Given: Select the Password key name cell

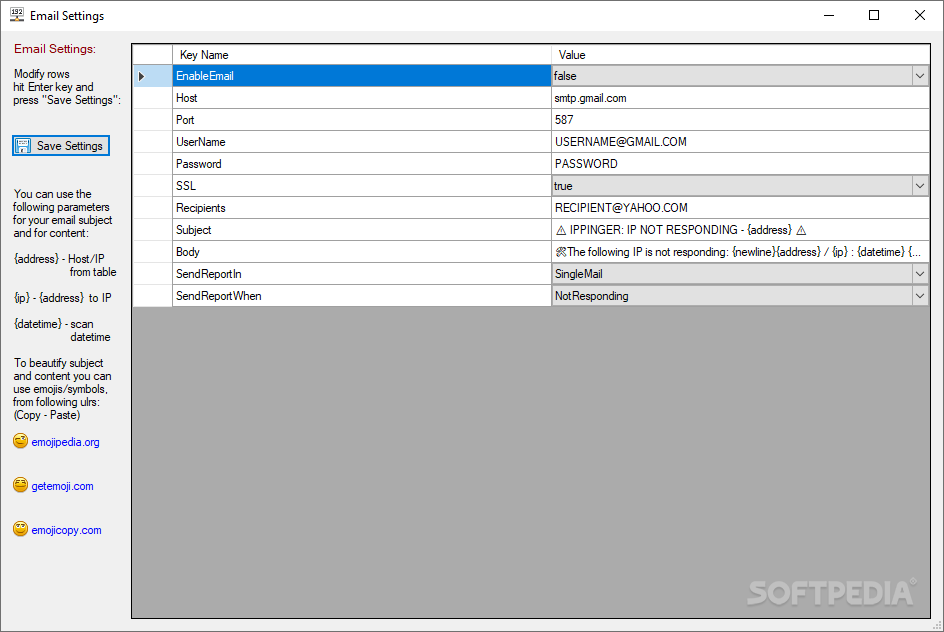Looking at the screenshot, I should [x=362, y=164].
